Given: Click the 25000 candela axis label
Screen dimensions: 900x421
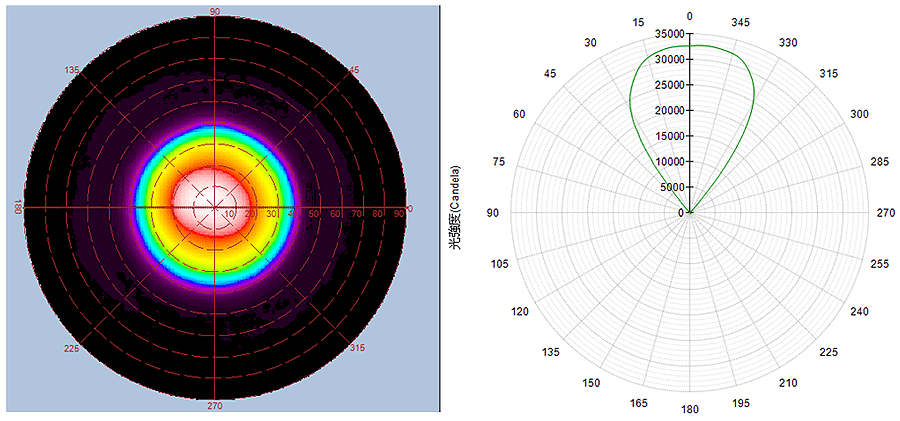Looking at the screenshot, I should tap(662, 85).
